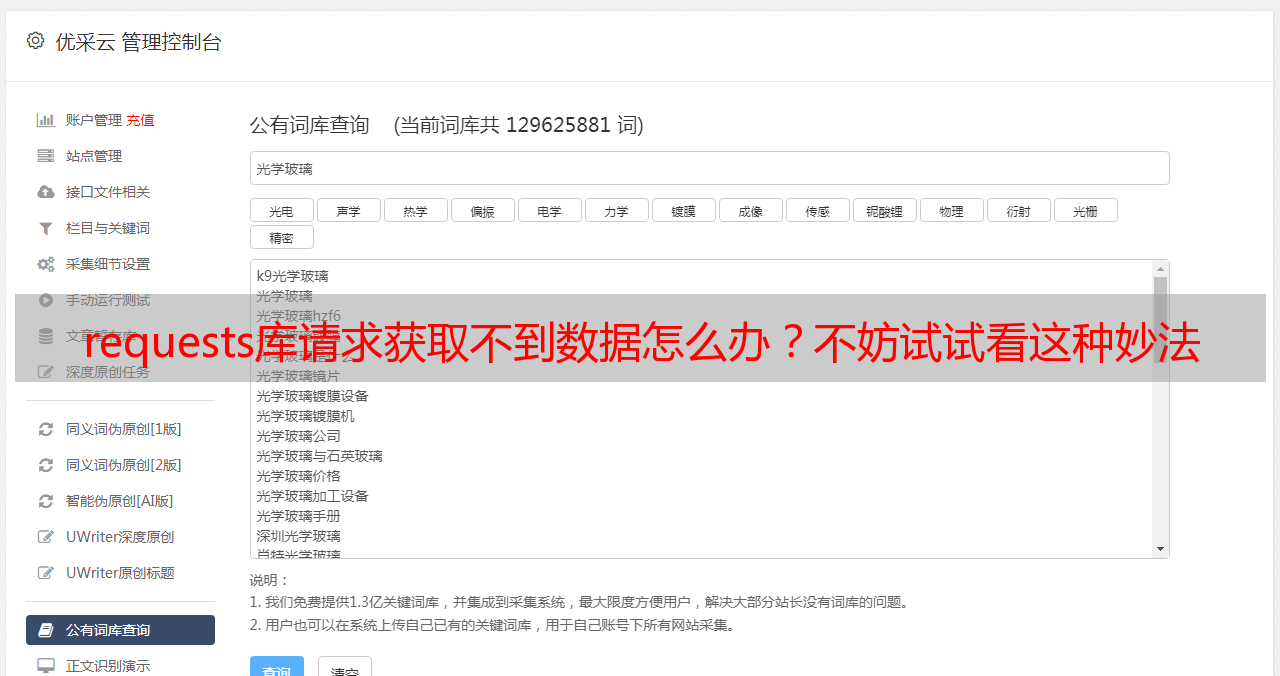Click refresh icon next to 智能伪原创[AI版]
1280x676 pixels.
click(46, 501)
